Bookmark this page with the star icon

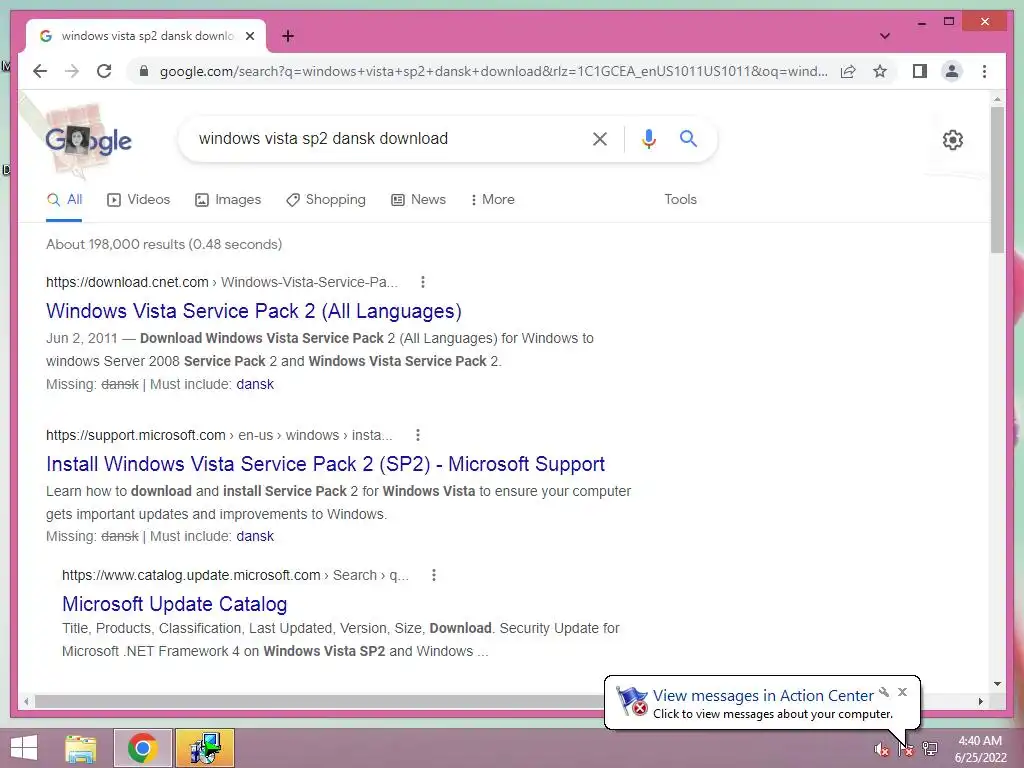880,71
